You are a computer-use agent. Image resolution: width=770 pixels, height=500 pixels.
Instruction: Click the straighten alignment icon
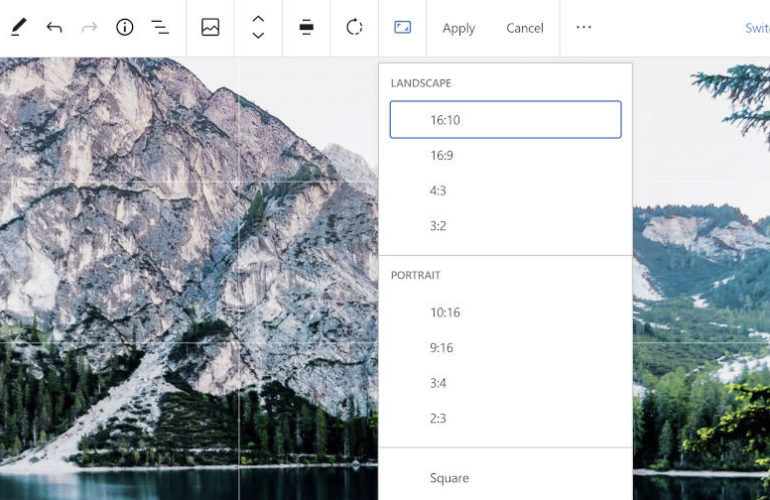click(x=306, y=28)
